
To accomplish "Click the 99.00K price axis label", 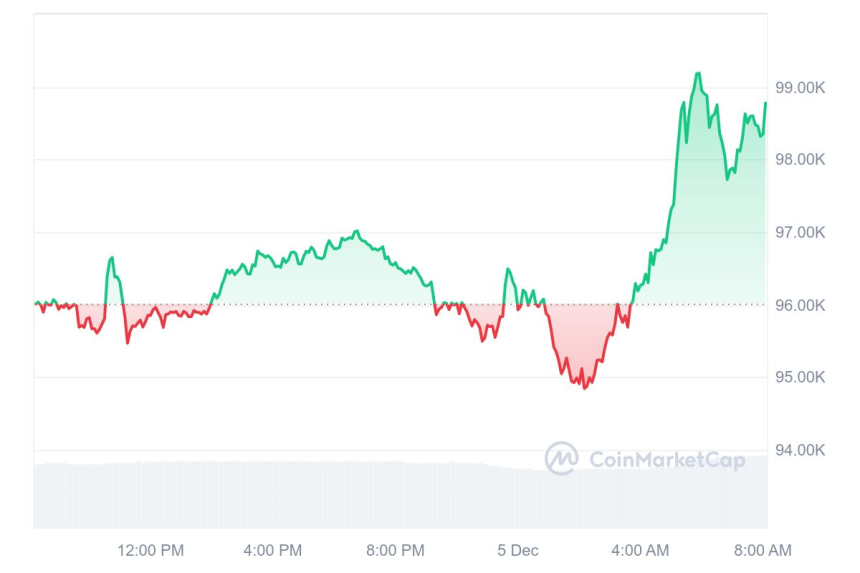I will pos(800,88).
